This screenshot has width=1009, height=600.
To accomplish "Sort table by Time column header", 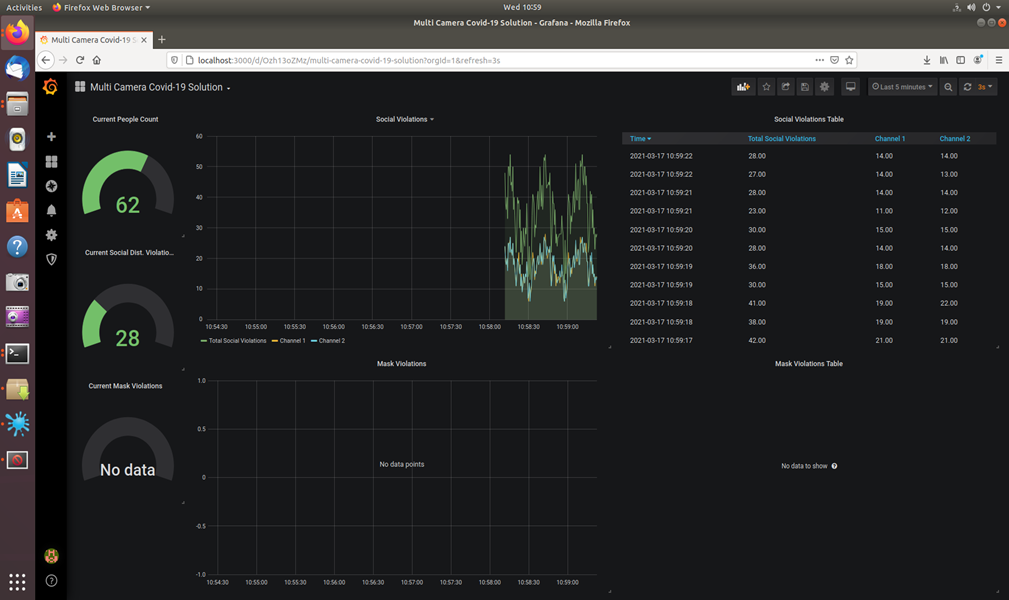I will click(x=640, y=139).
